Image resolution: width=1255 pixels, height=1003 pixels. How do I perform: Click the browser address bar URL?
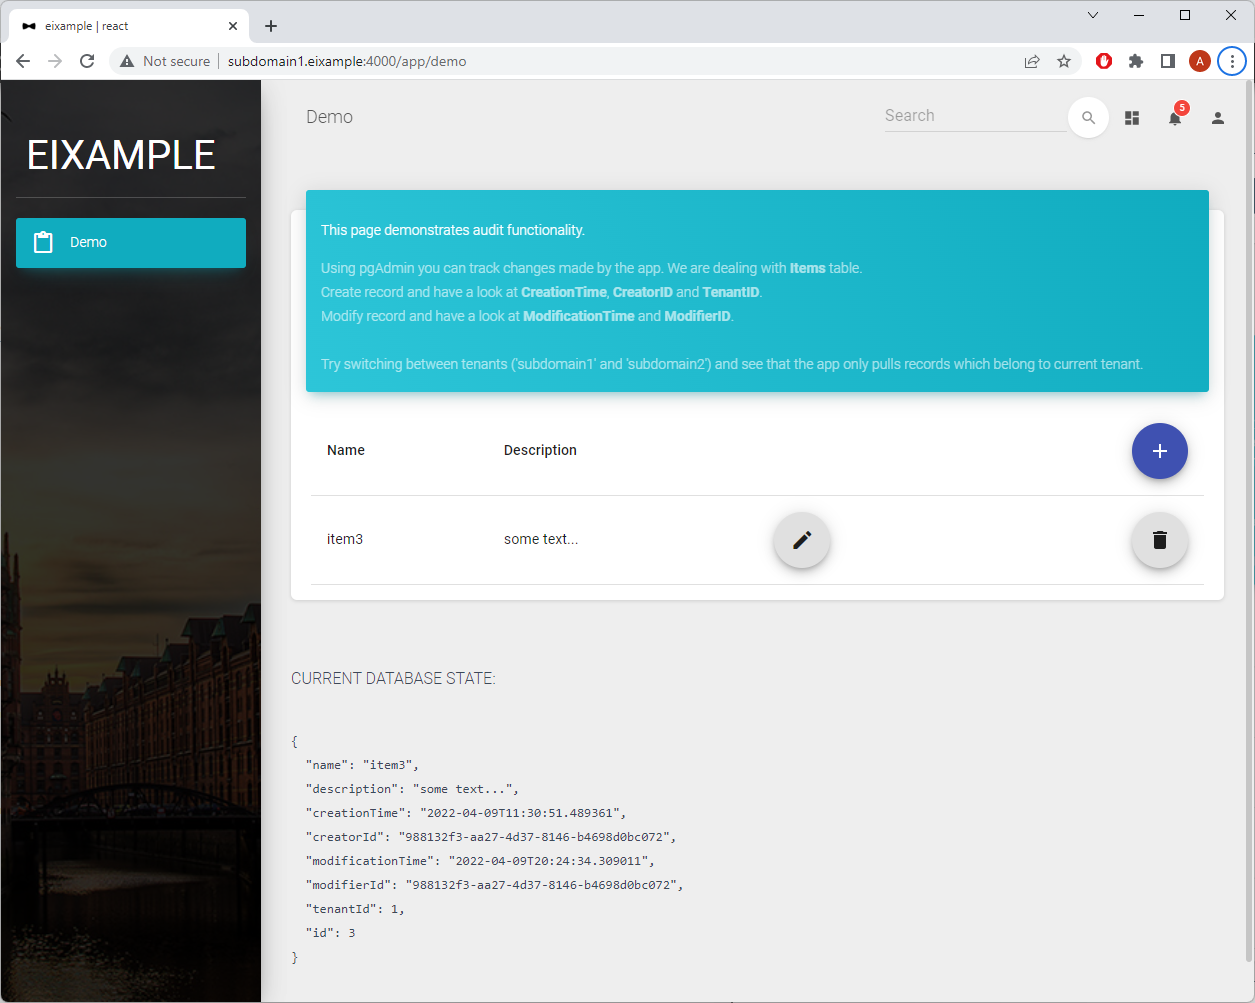pos(347,61)
